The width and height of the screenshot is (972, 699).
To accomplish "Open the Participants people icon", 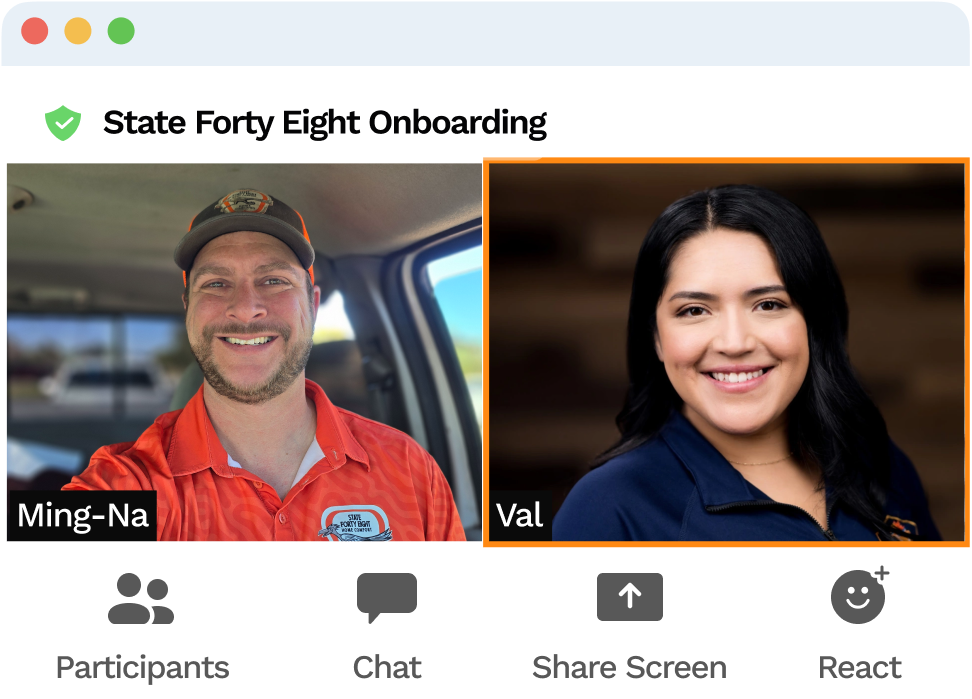I will point(141,598).
